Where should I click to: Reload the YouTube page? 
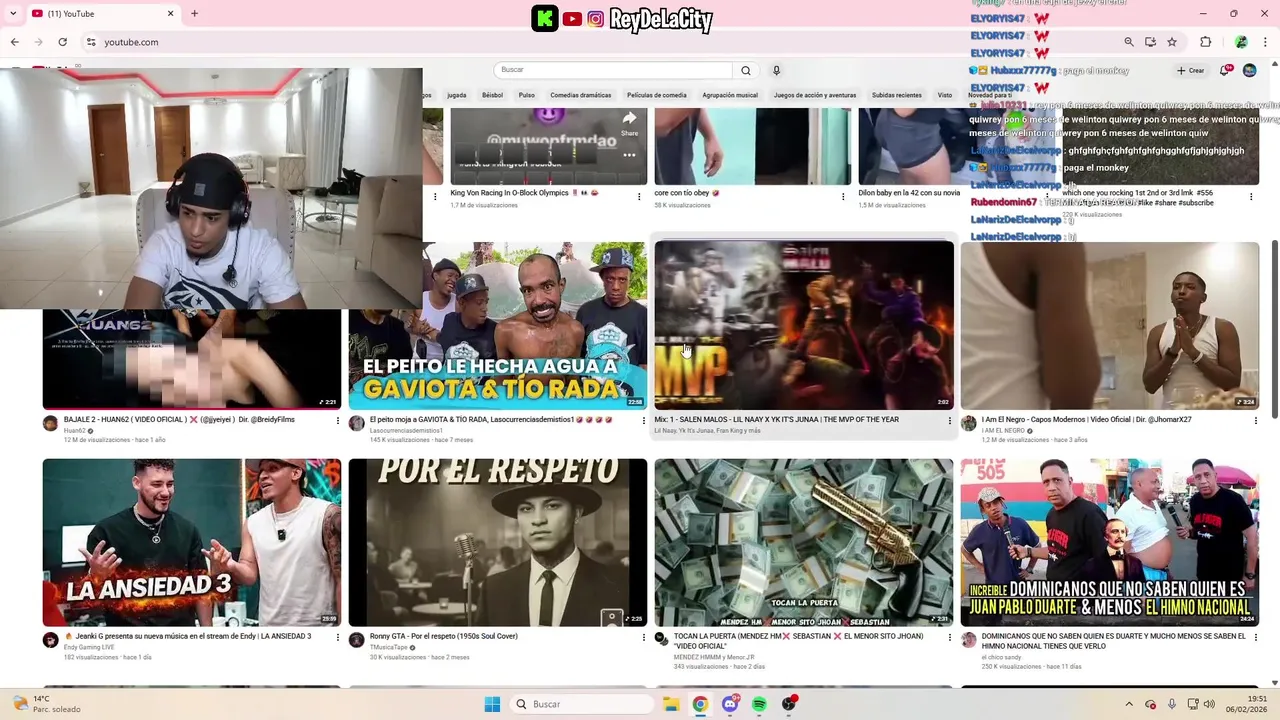(x=62, y=42)
